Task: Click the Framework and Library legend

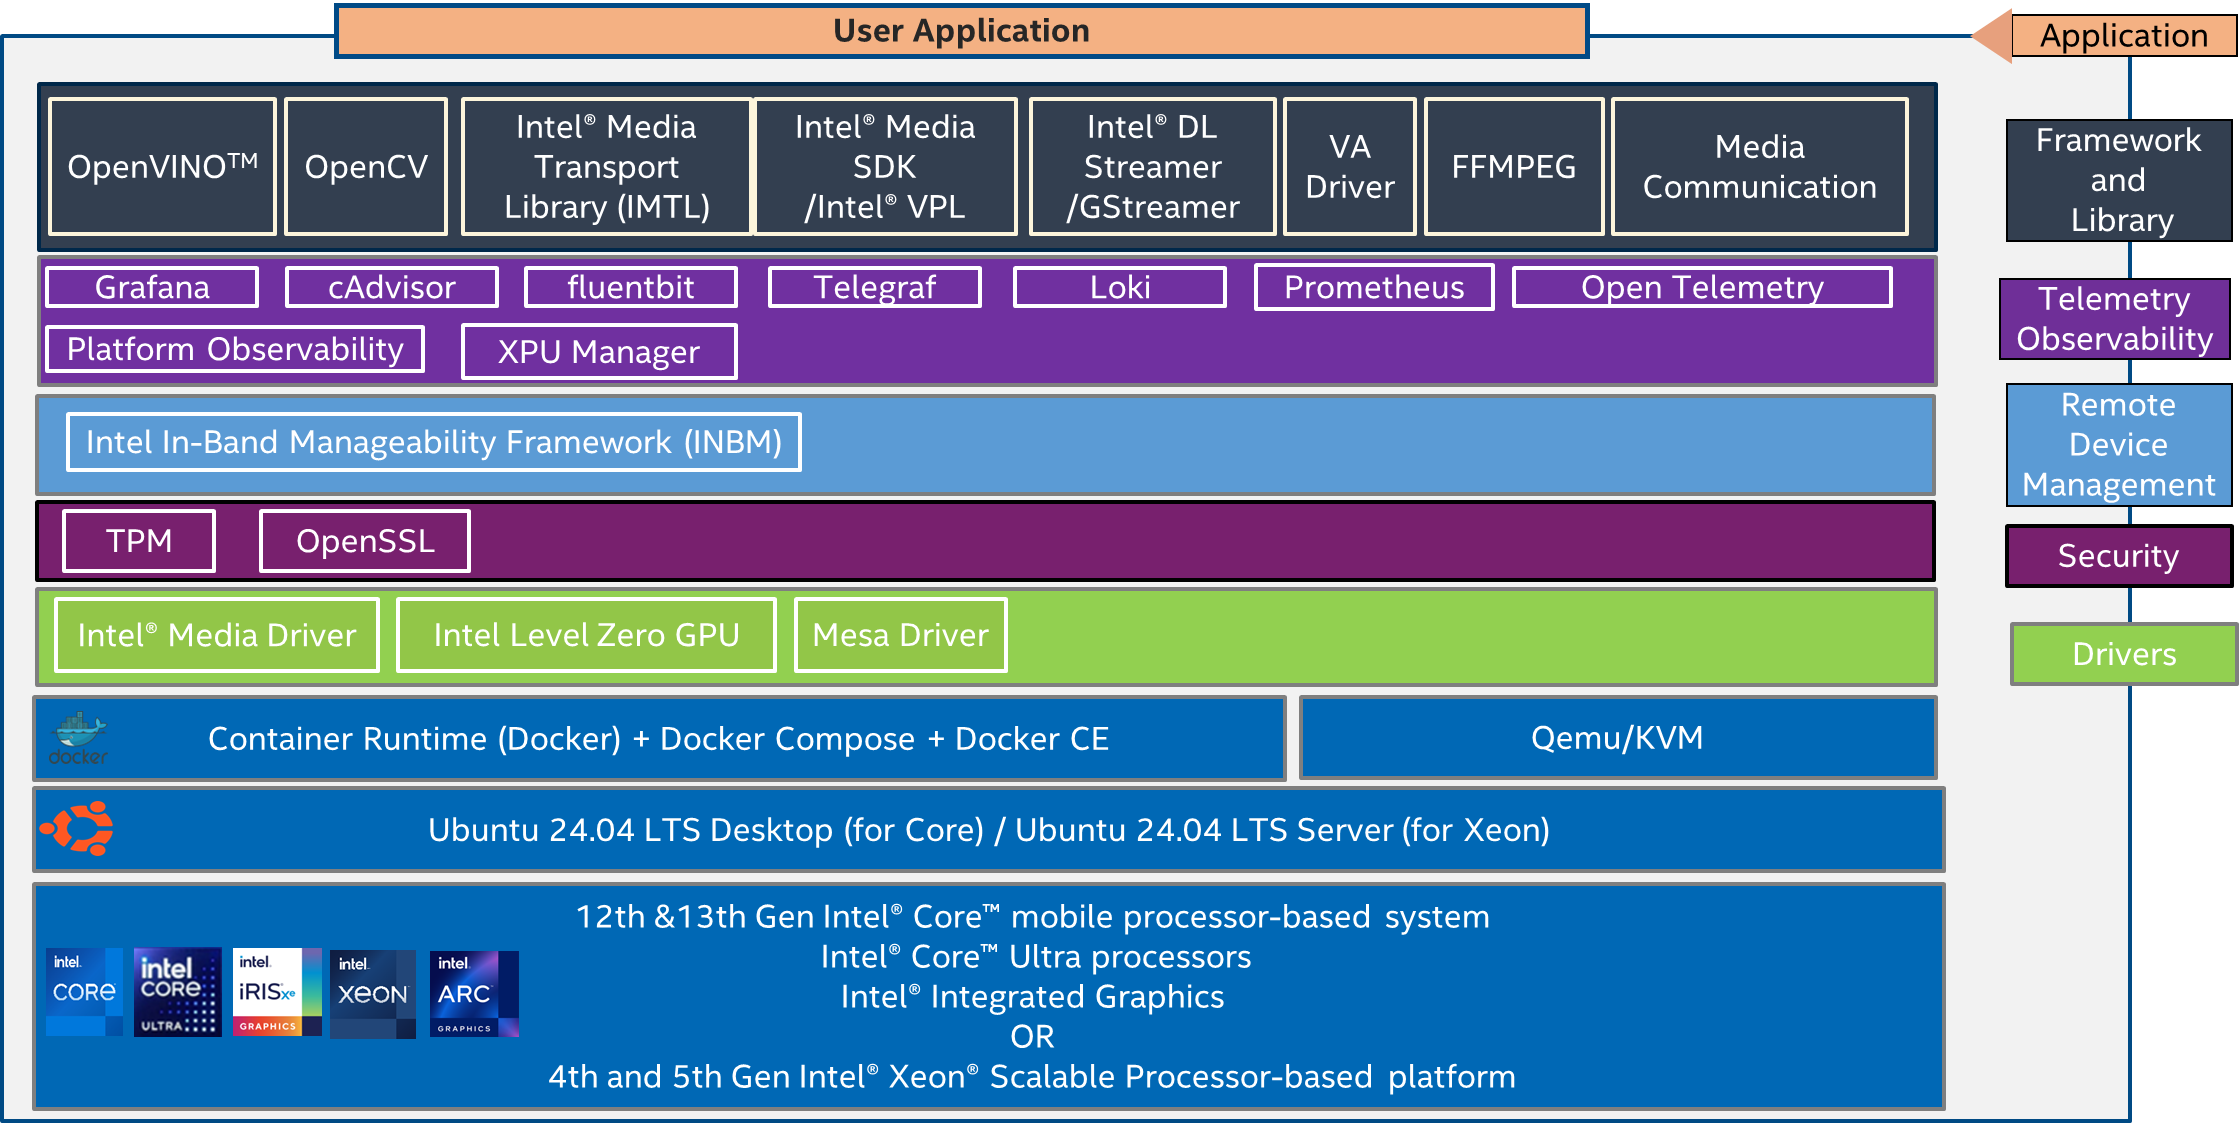Action: click(x=2119, y=180)
